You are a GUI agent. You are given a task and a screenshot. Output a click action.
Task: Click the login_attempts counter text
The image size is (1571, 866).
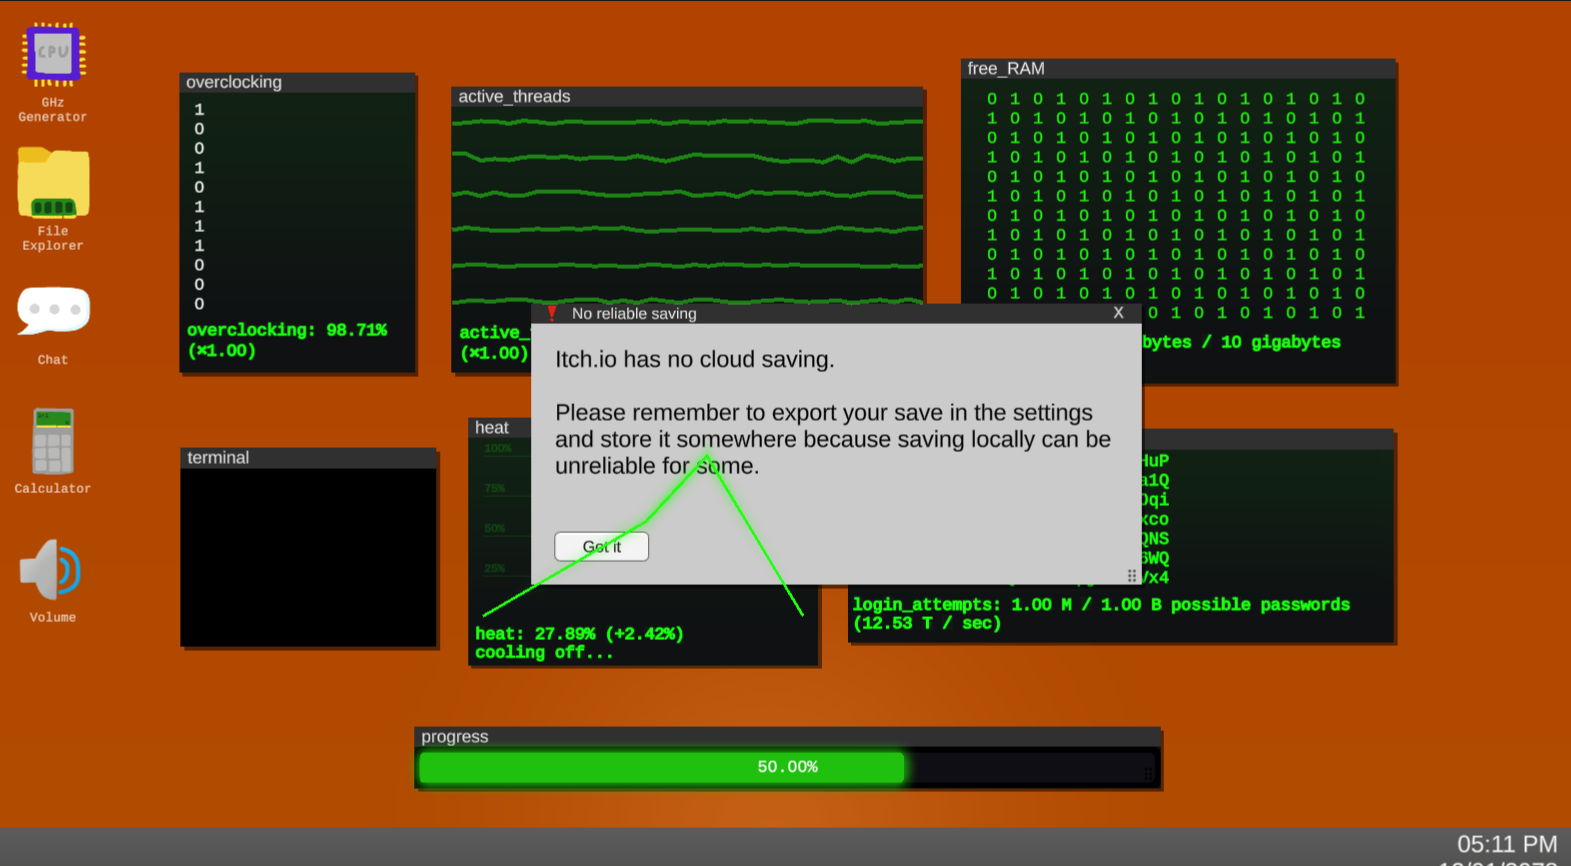[x=1101, y=605]
